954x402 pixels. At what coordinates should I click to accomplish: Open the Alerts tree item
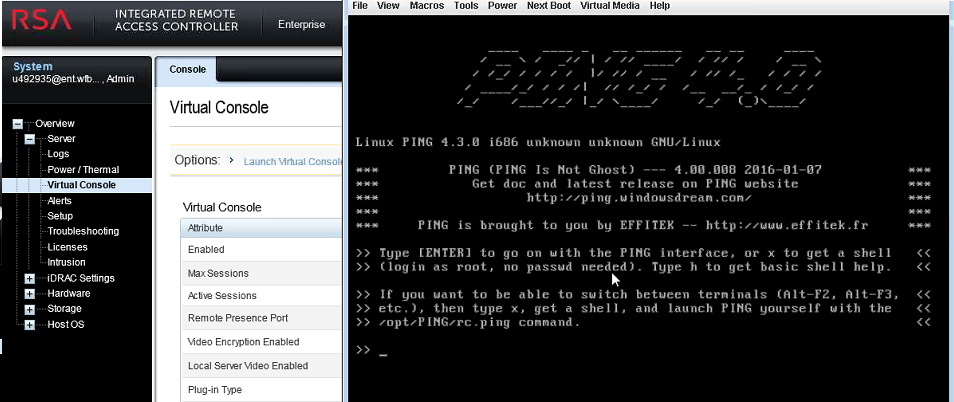[60, 201]
